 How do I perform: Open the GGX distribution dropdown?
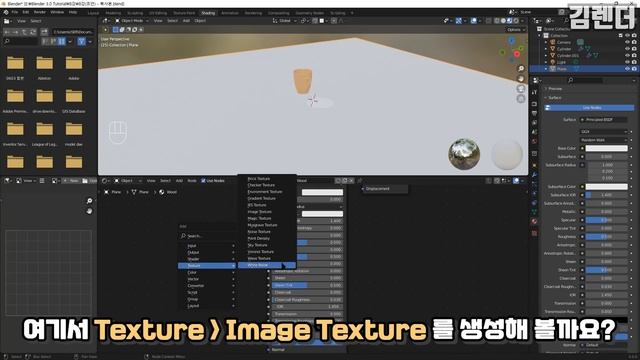(x=603, y=131)
